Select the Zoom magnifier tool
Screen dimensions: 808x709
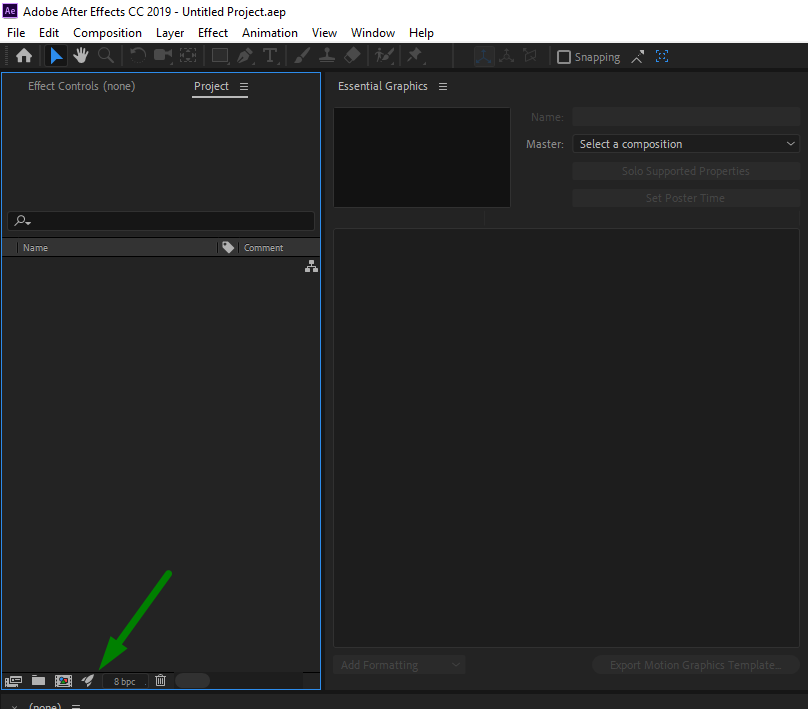106,56
